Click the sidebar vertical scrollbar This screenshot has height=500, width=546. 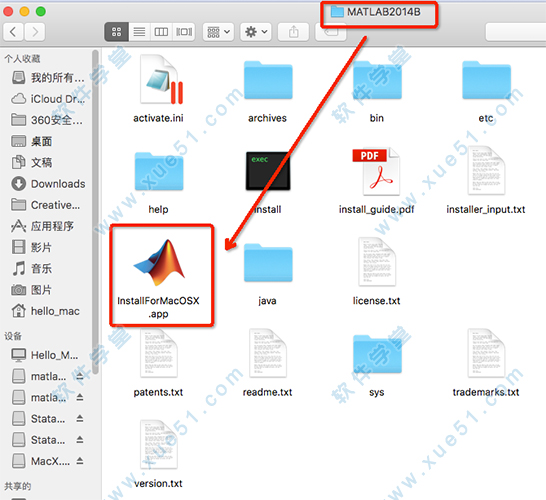95,213
